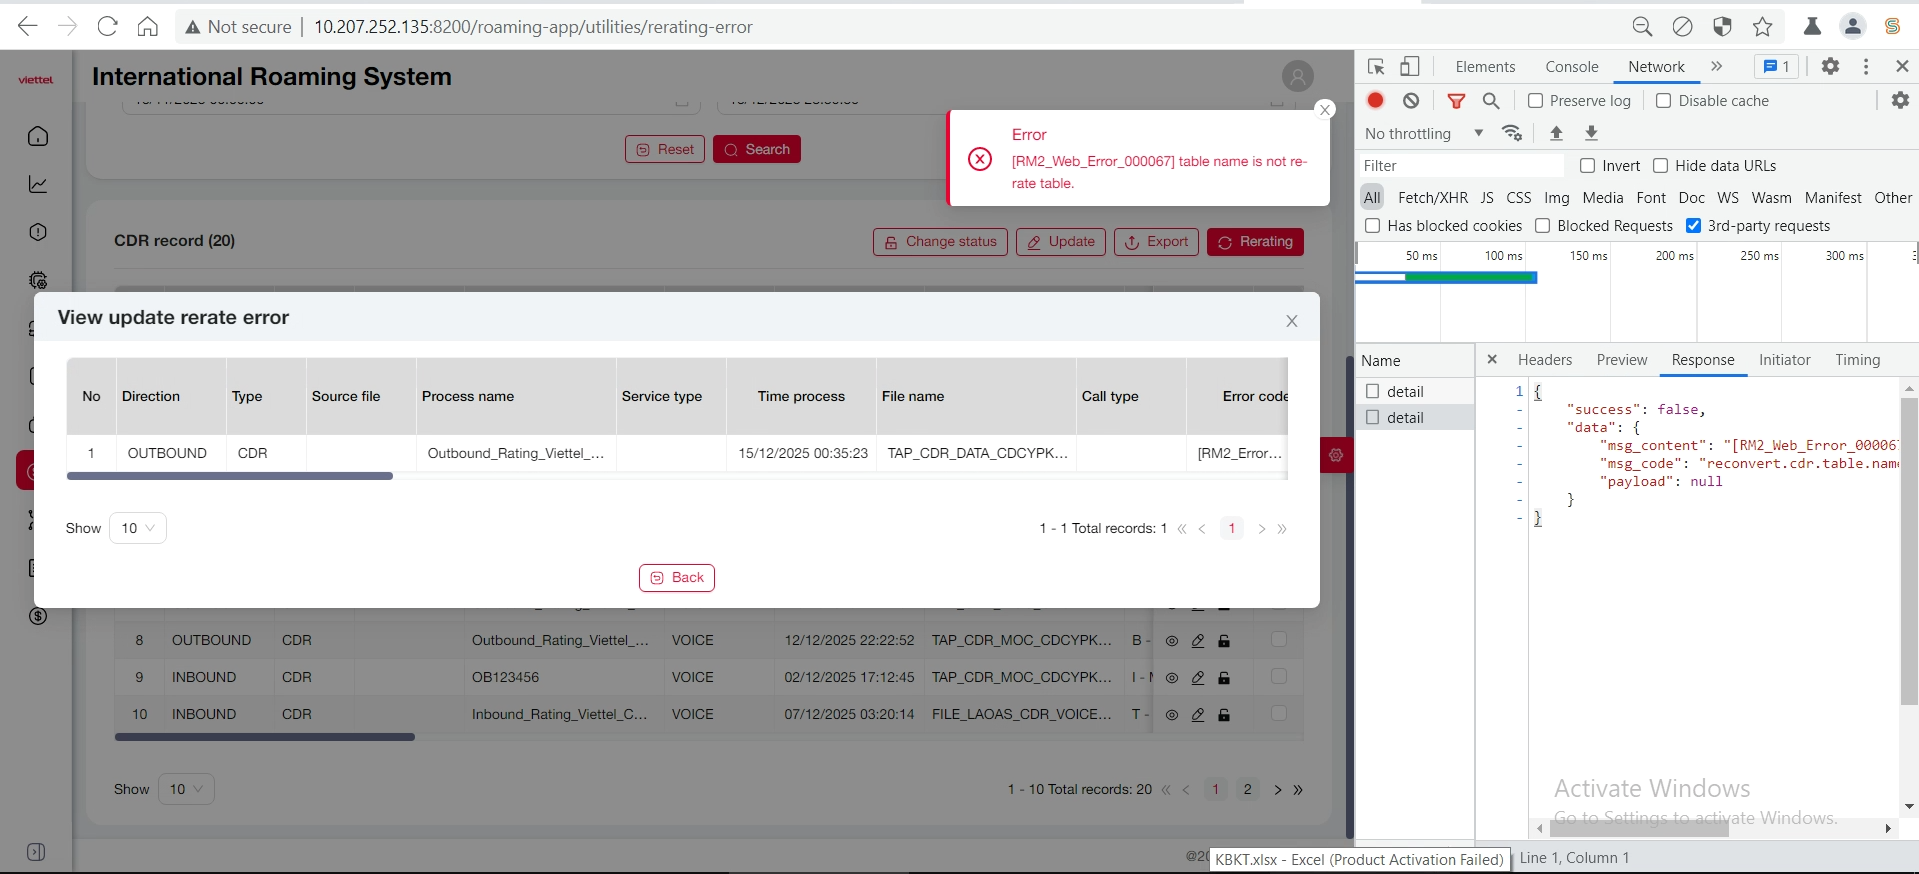Screen dimensions: 1919x874
Task: Open modal Show 10 page size dropdown
Action: tap(138, 528)
